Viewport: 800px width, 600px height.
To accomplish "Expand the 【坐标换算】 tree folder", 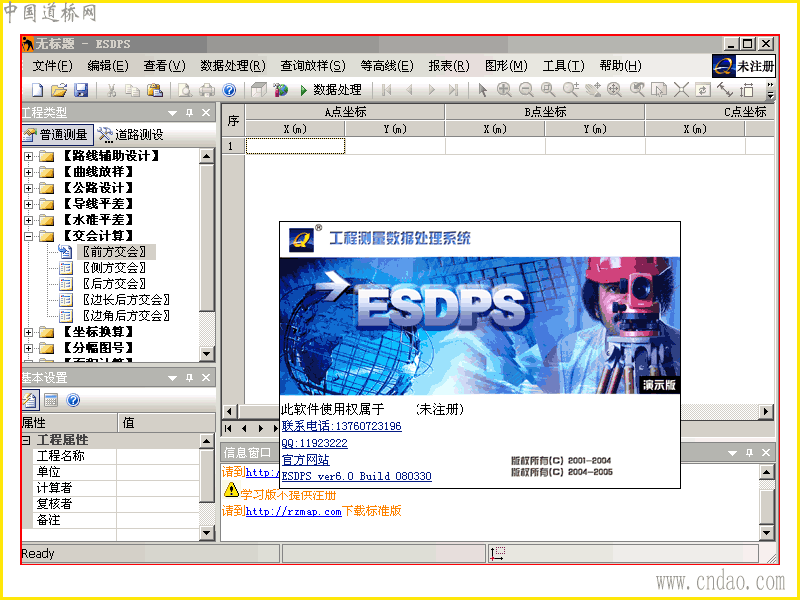I will click(x=29, y=332).
